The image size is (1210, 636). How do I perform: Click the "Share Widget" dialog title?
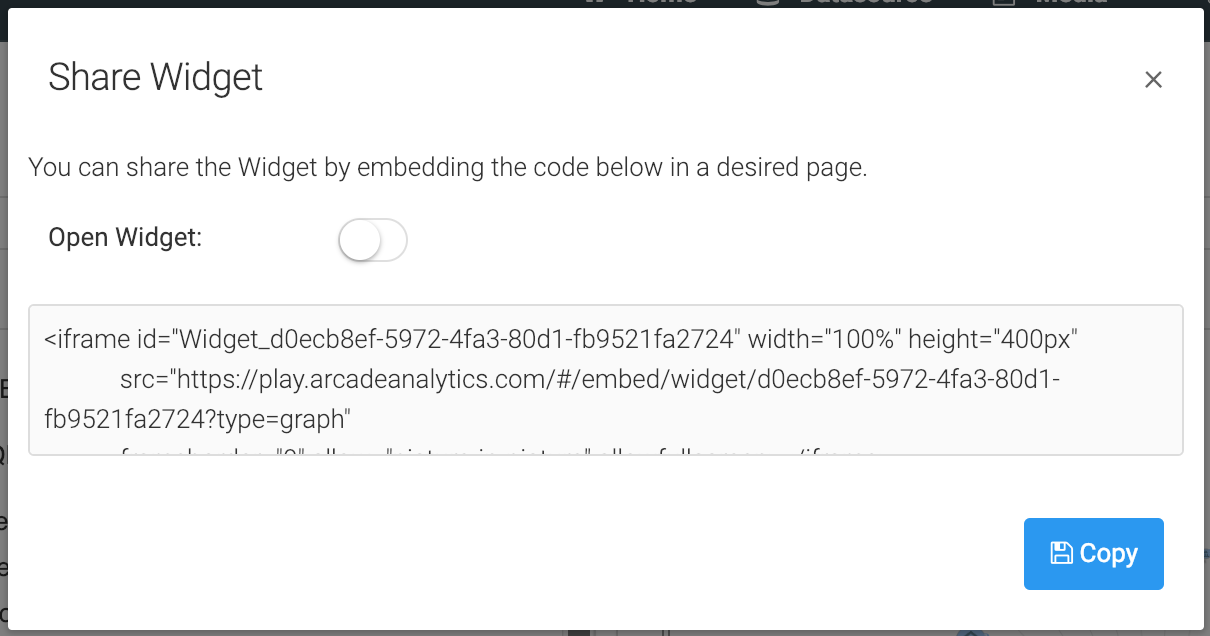(x=156, y=77)
